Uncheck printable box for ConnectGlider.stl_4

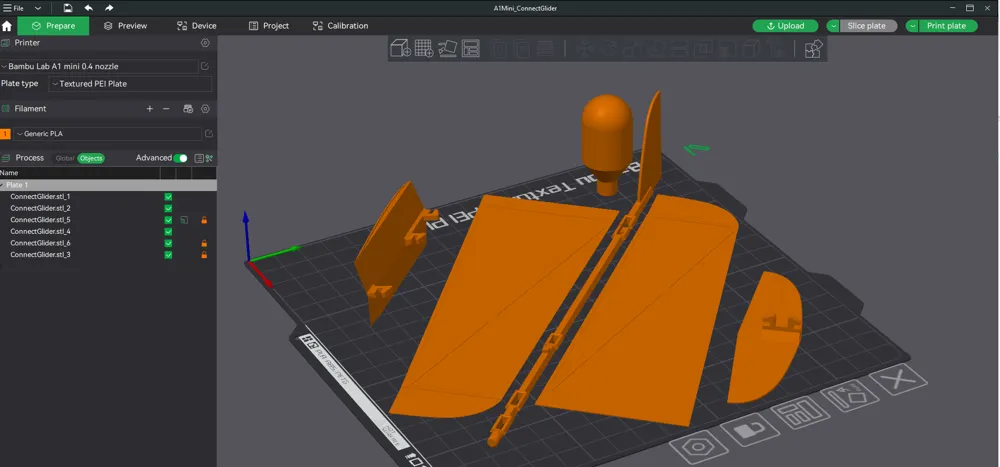point(168,232)
